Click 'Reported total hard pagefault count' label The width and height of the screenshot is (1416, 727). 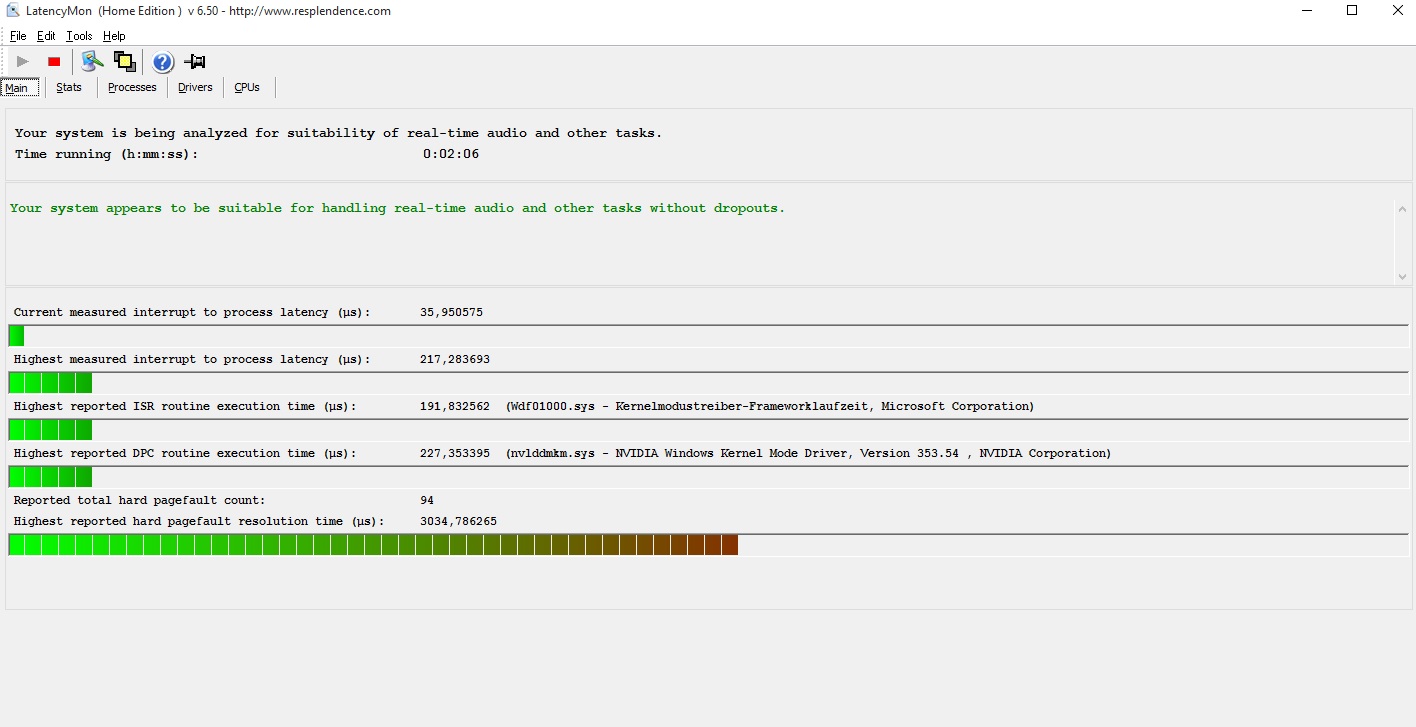click(x=140, y=501)
